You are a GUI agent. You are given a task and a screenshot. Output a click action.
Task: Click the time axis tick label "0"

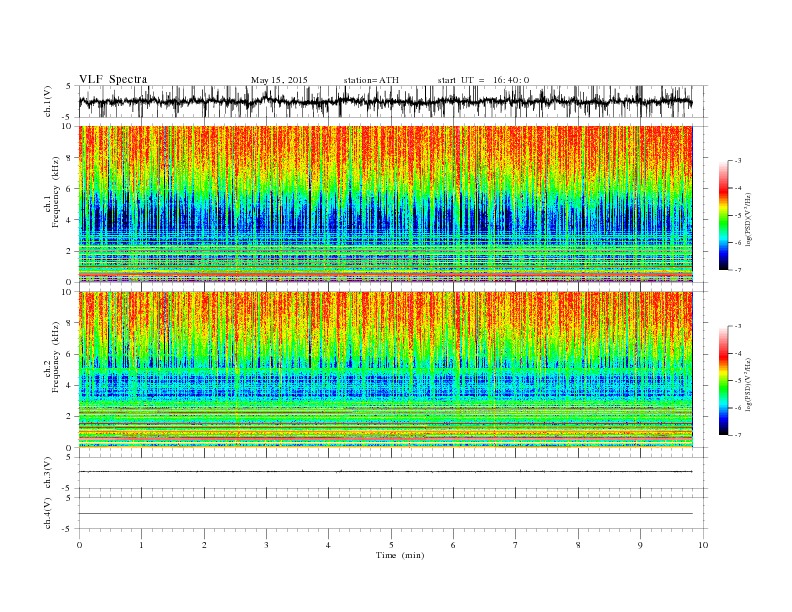tap(79, 545)
